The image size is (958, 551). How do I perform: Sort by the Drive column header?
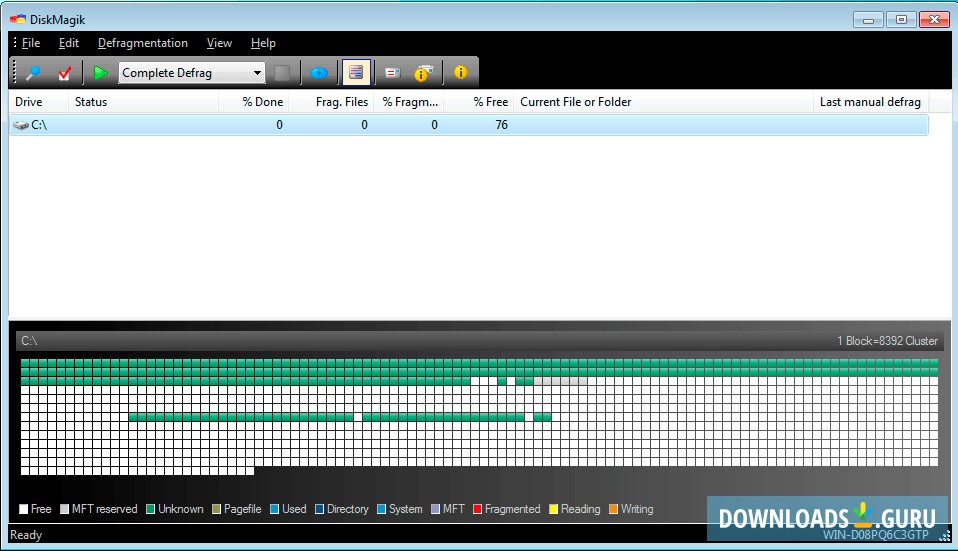(x=38, y=102)
